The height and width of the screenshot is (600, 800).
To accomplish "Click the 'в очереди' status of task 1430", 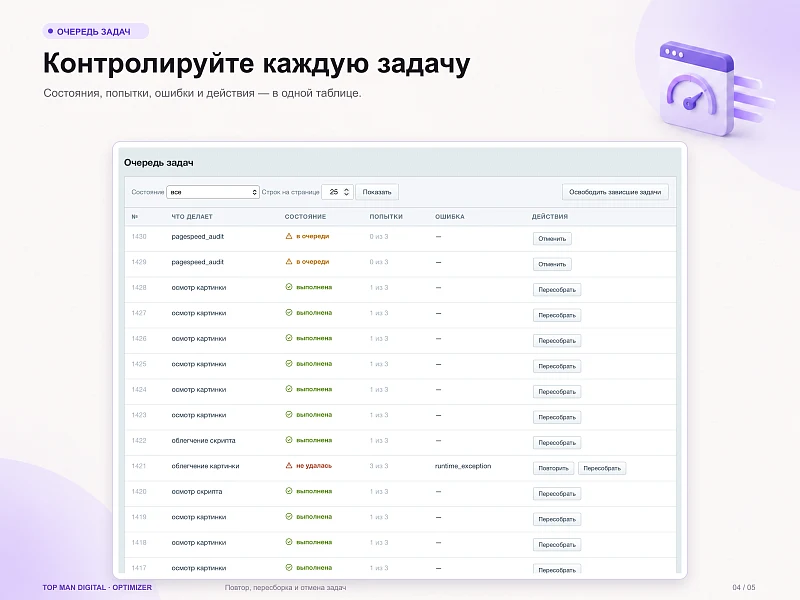I will (x=312, y=236).
